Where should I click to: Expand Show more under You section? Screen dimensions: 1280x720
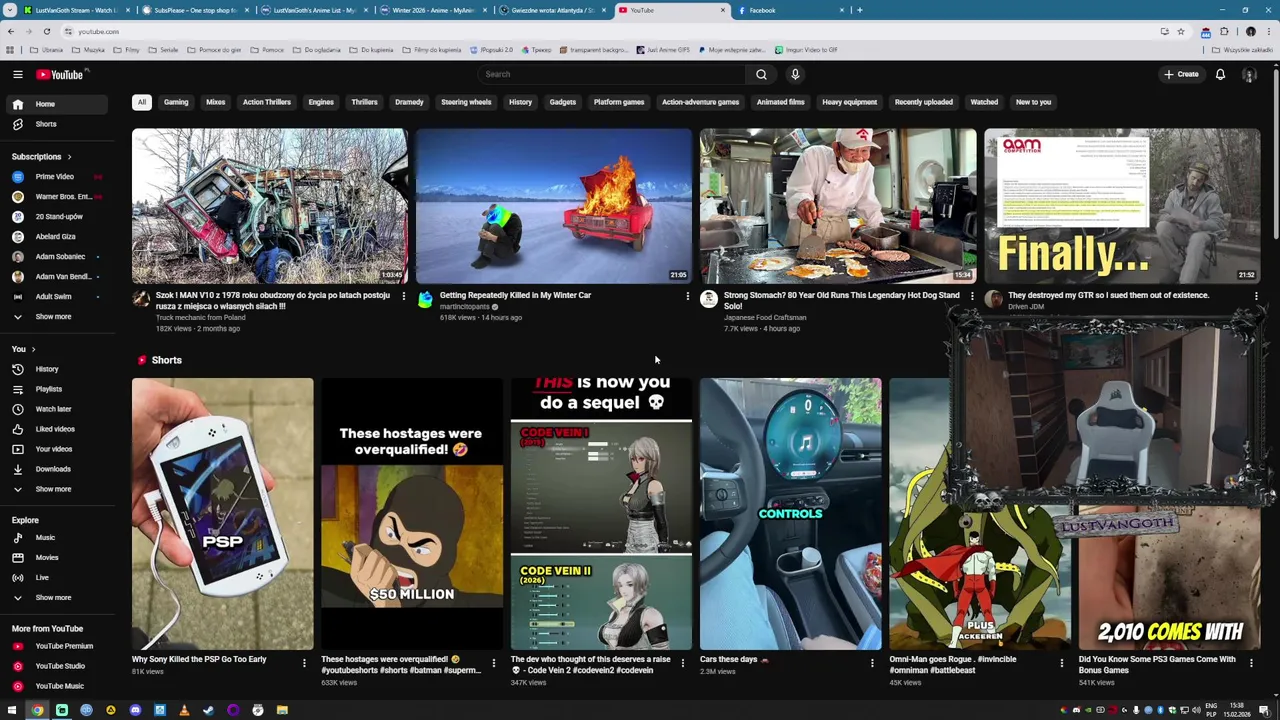coord(58,489)
